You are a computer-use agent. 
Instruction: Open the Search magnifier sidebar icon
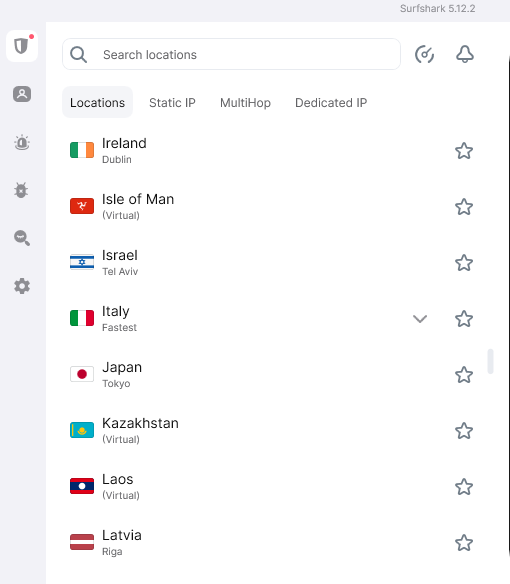22,238
